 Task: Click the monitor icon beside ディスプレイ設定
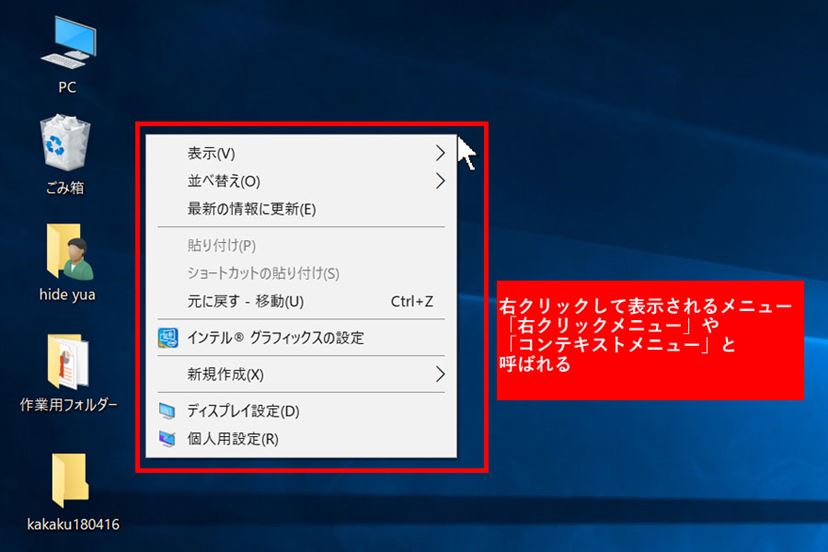coord(168,411)
